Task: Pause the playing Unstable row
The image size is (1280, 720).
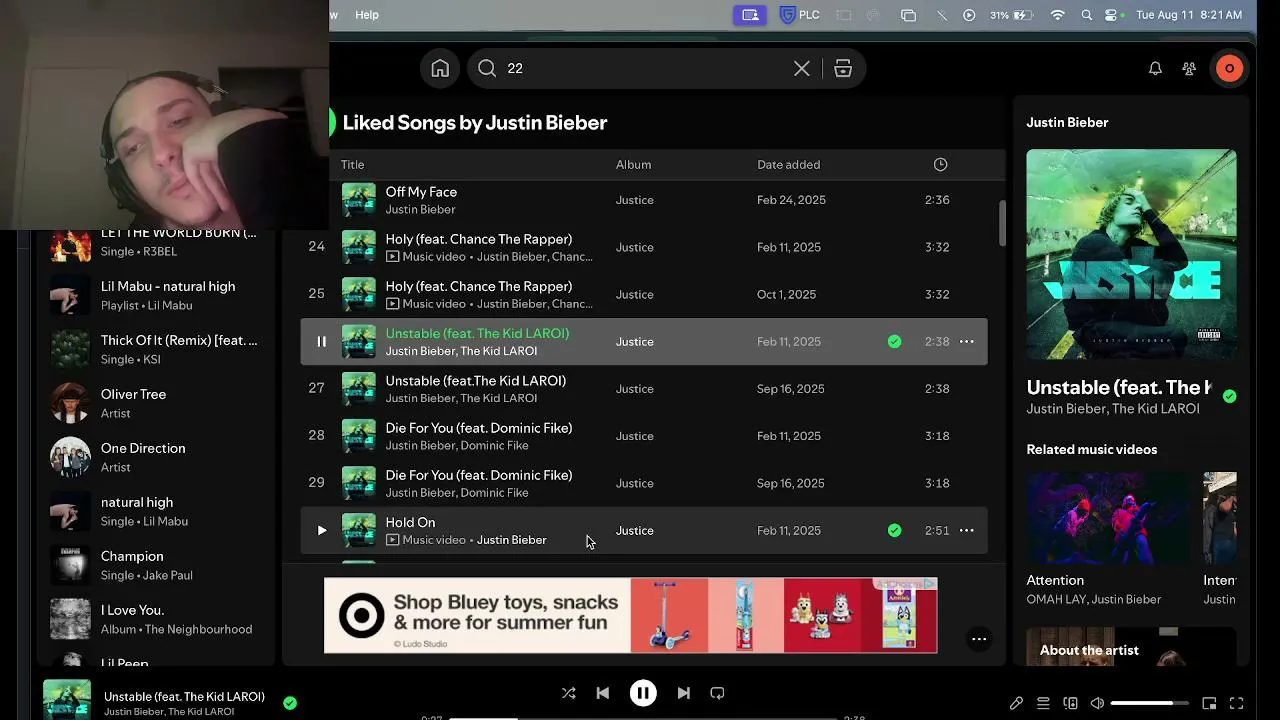Action: click(x=321, y=341)
